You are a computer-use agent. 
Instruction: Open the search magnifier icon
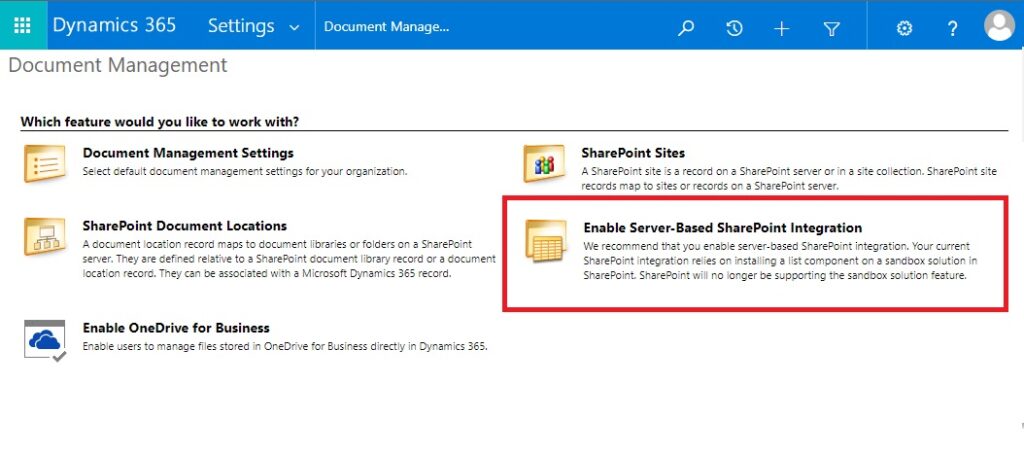click(686, 28)
